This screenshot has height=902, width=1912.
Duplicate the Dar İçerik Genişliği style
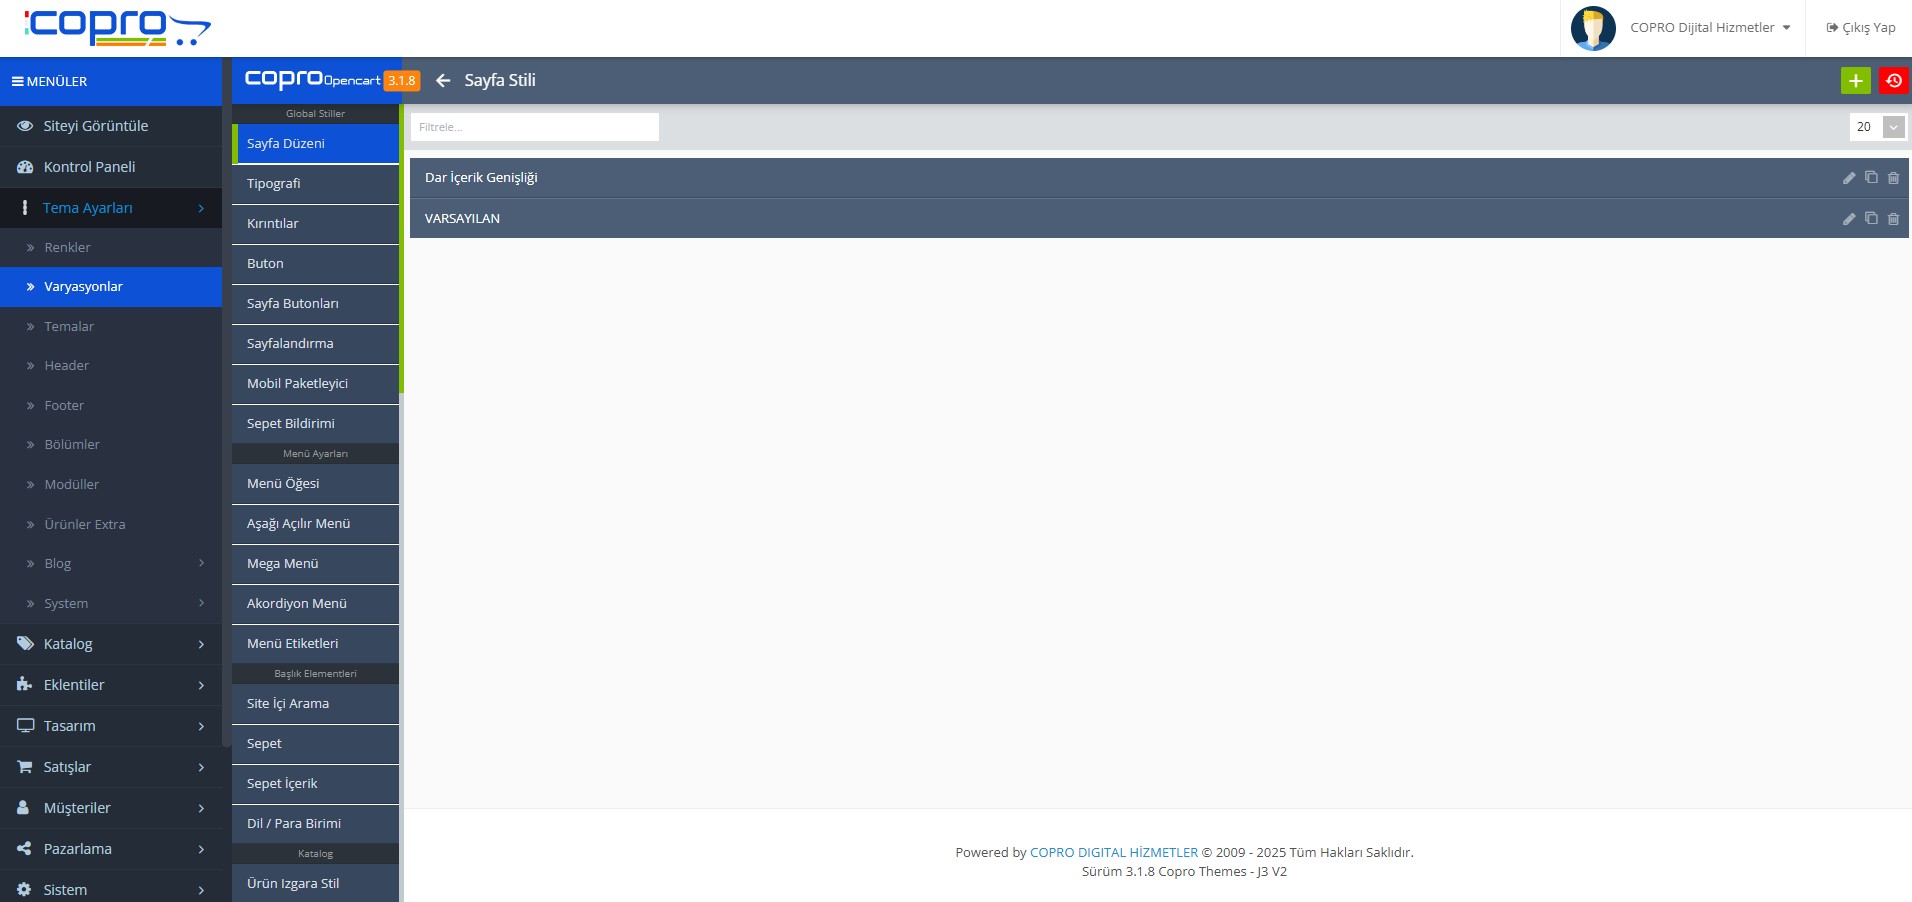(1871, 178)
